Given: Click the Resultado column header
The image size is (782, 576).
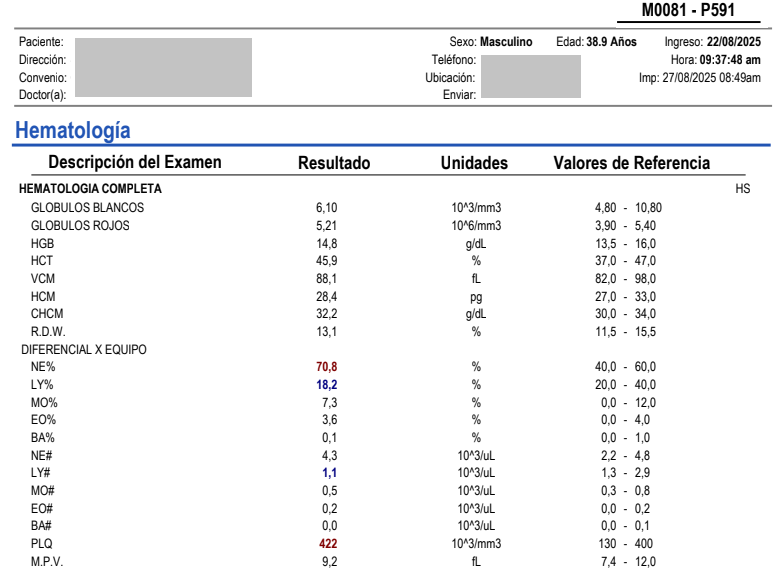Looking at the screenshot, I should point(334,163).
